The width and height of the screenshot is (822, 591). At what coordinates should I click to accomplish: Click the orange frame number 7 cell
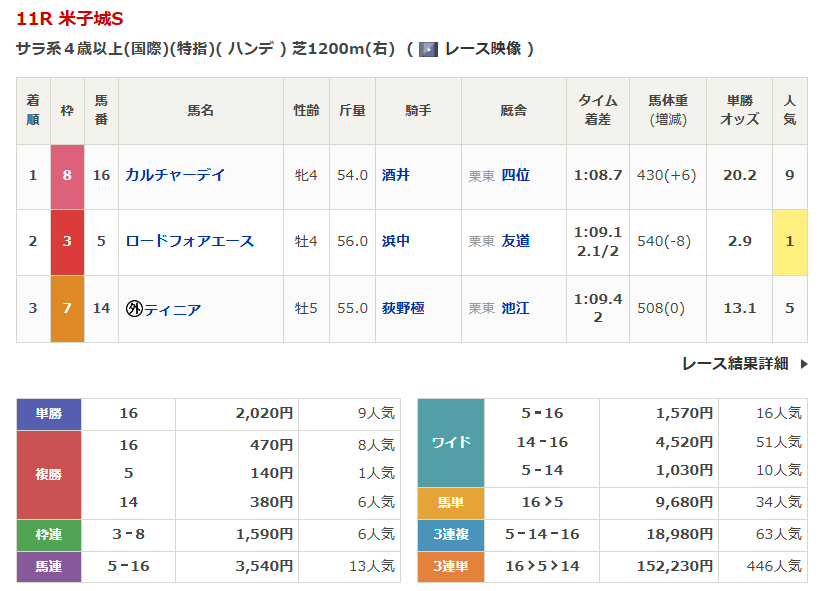(67, 308)
